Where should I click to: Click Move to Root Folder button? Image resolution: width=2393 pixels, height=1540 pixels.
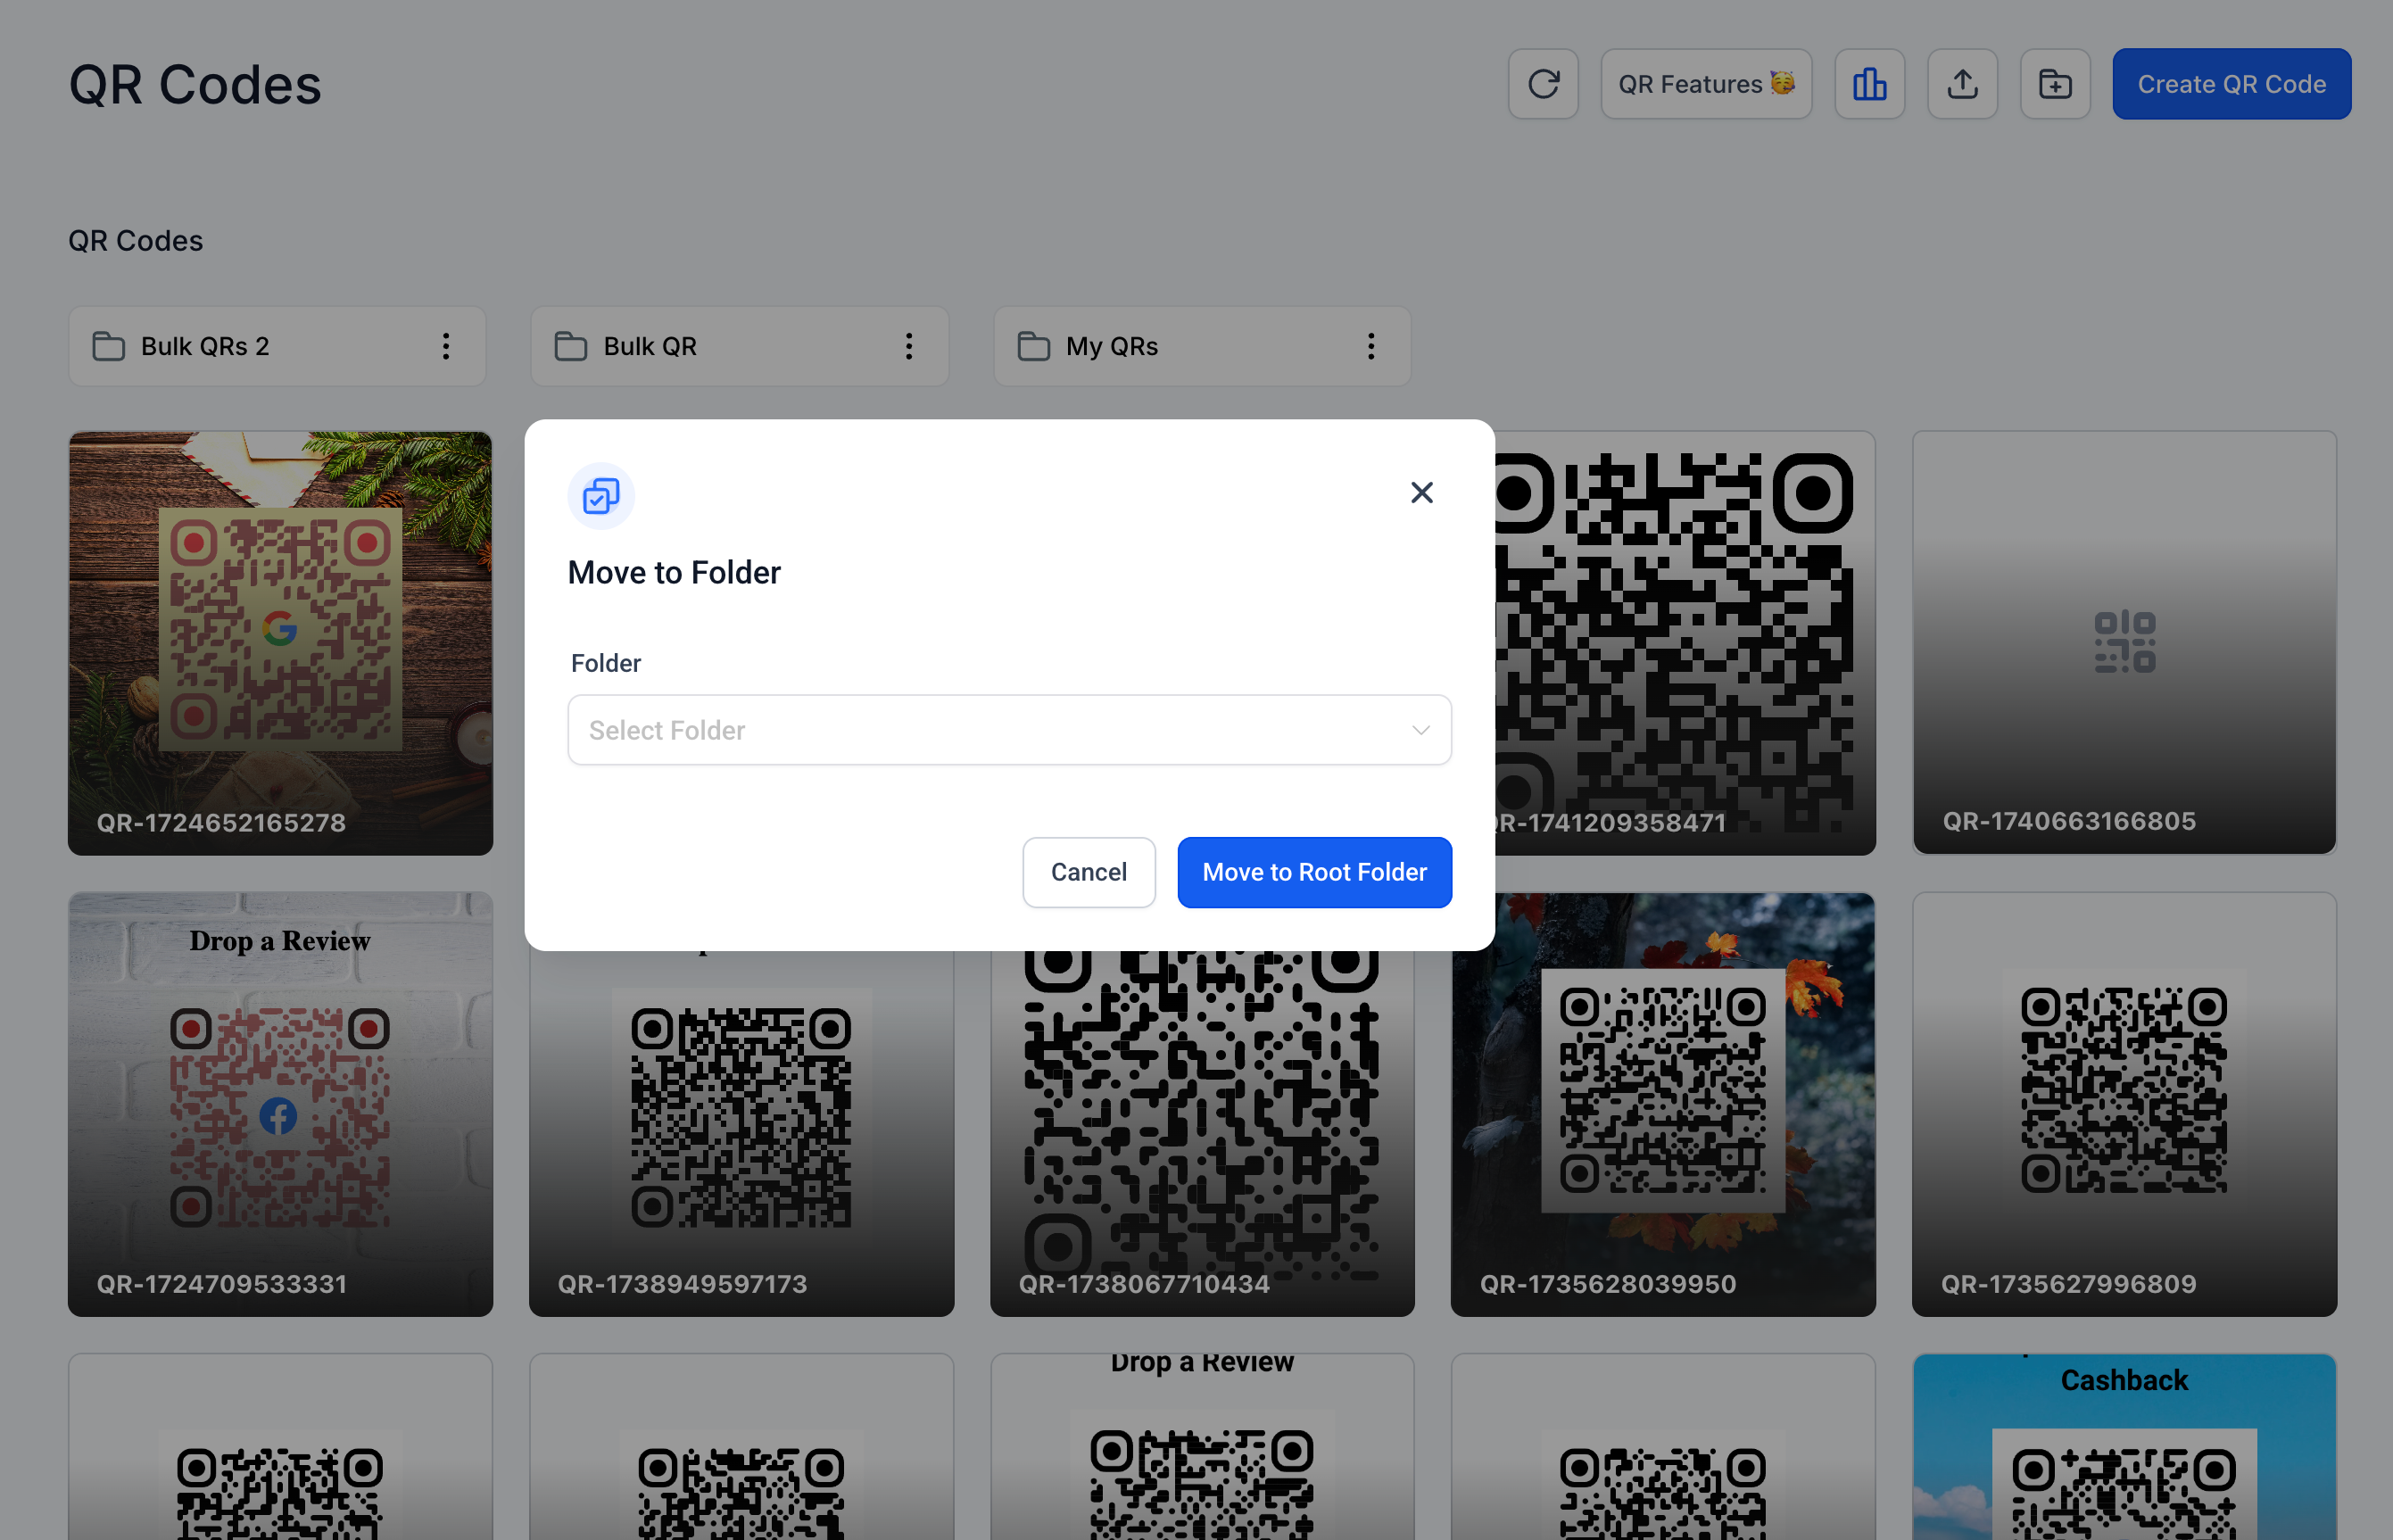(1314, 872)
